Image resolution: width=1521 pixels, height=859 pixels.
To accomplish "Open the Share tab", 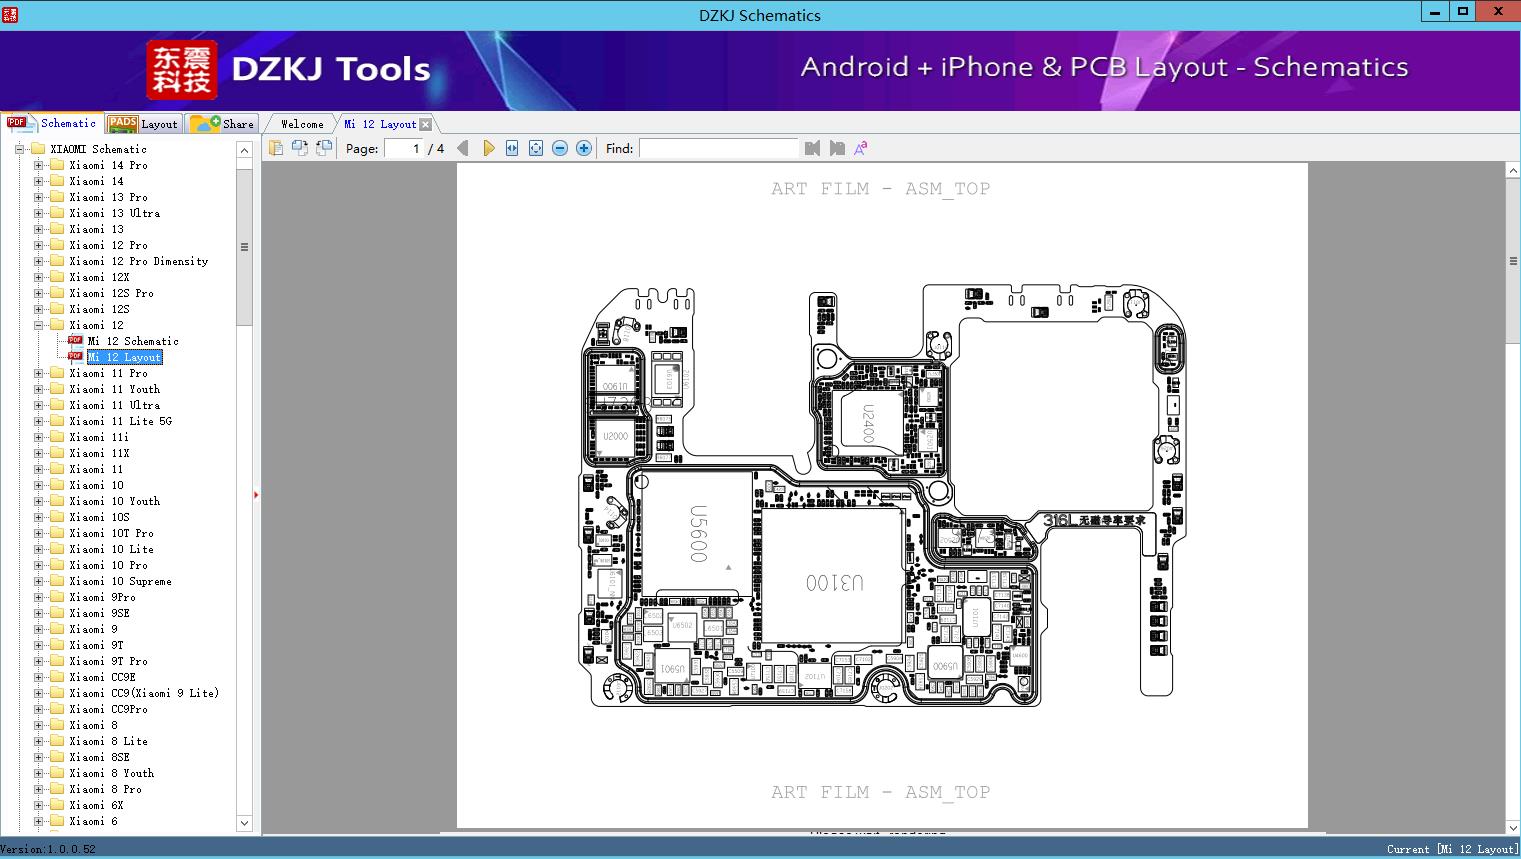I will (x=222, y=124).
